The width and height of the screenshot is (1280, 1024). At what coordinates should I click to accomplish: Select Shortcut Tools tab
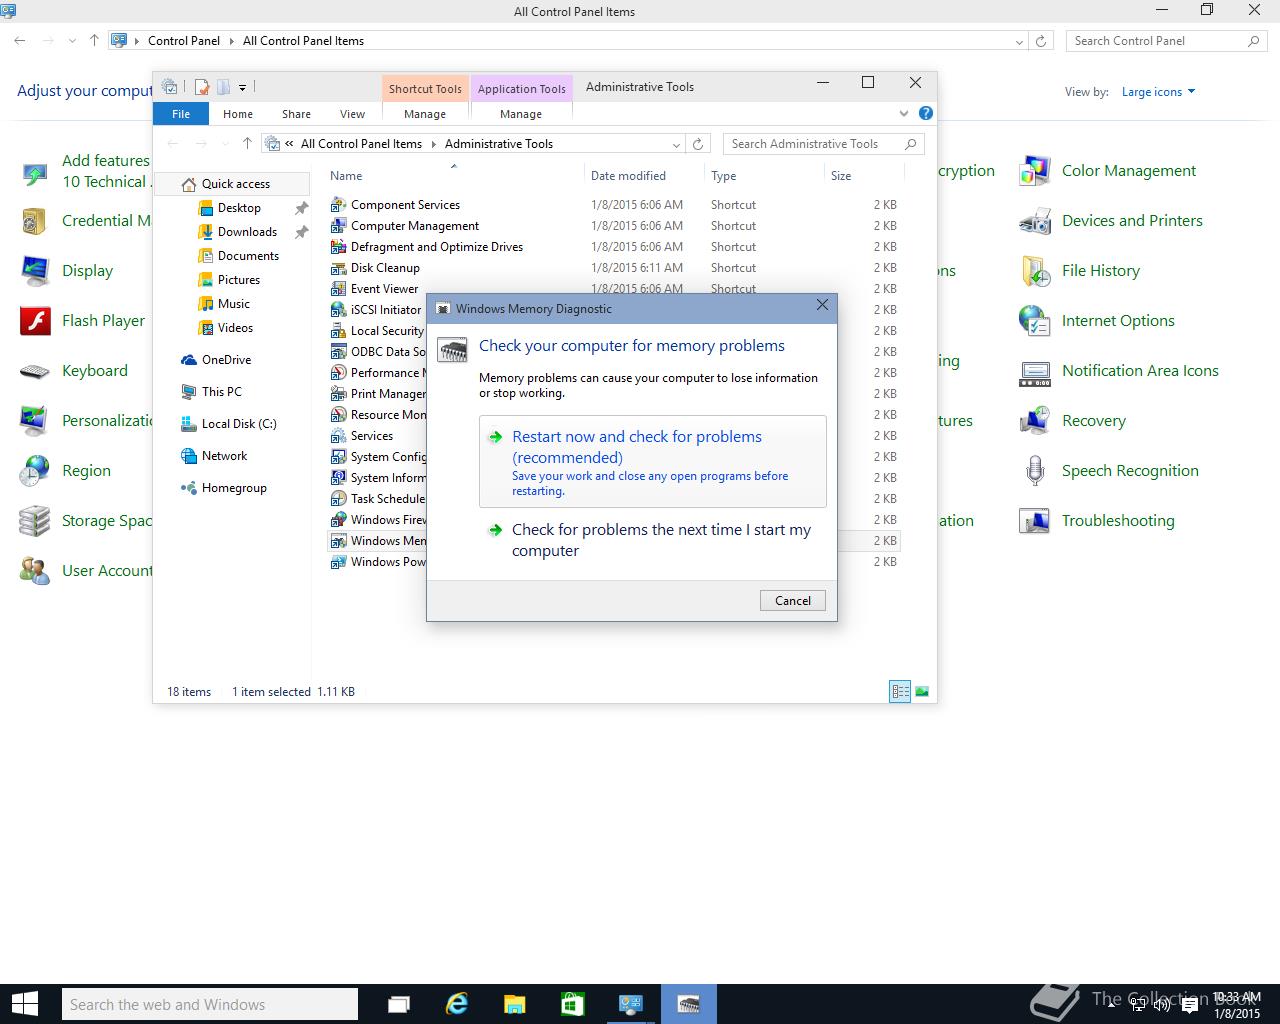(425, 88)
